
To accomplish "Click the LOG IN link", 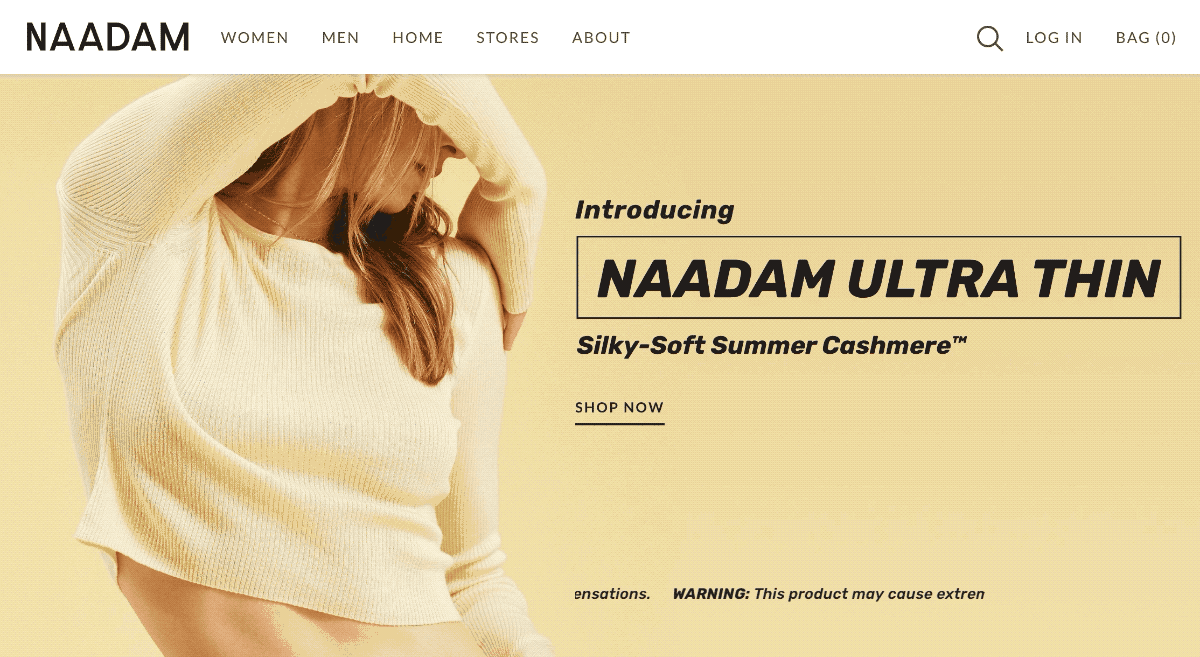I will click(x=1054, y=38).
